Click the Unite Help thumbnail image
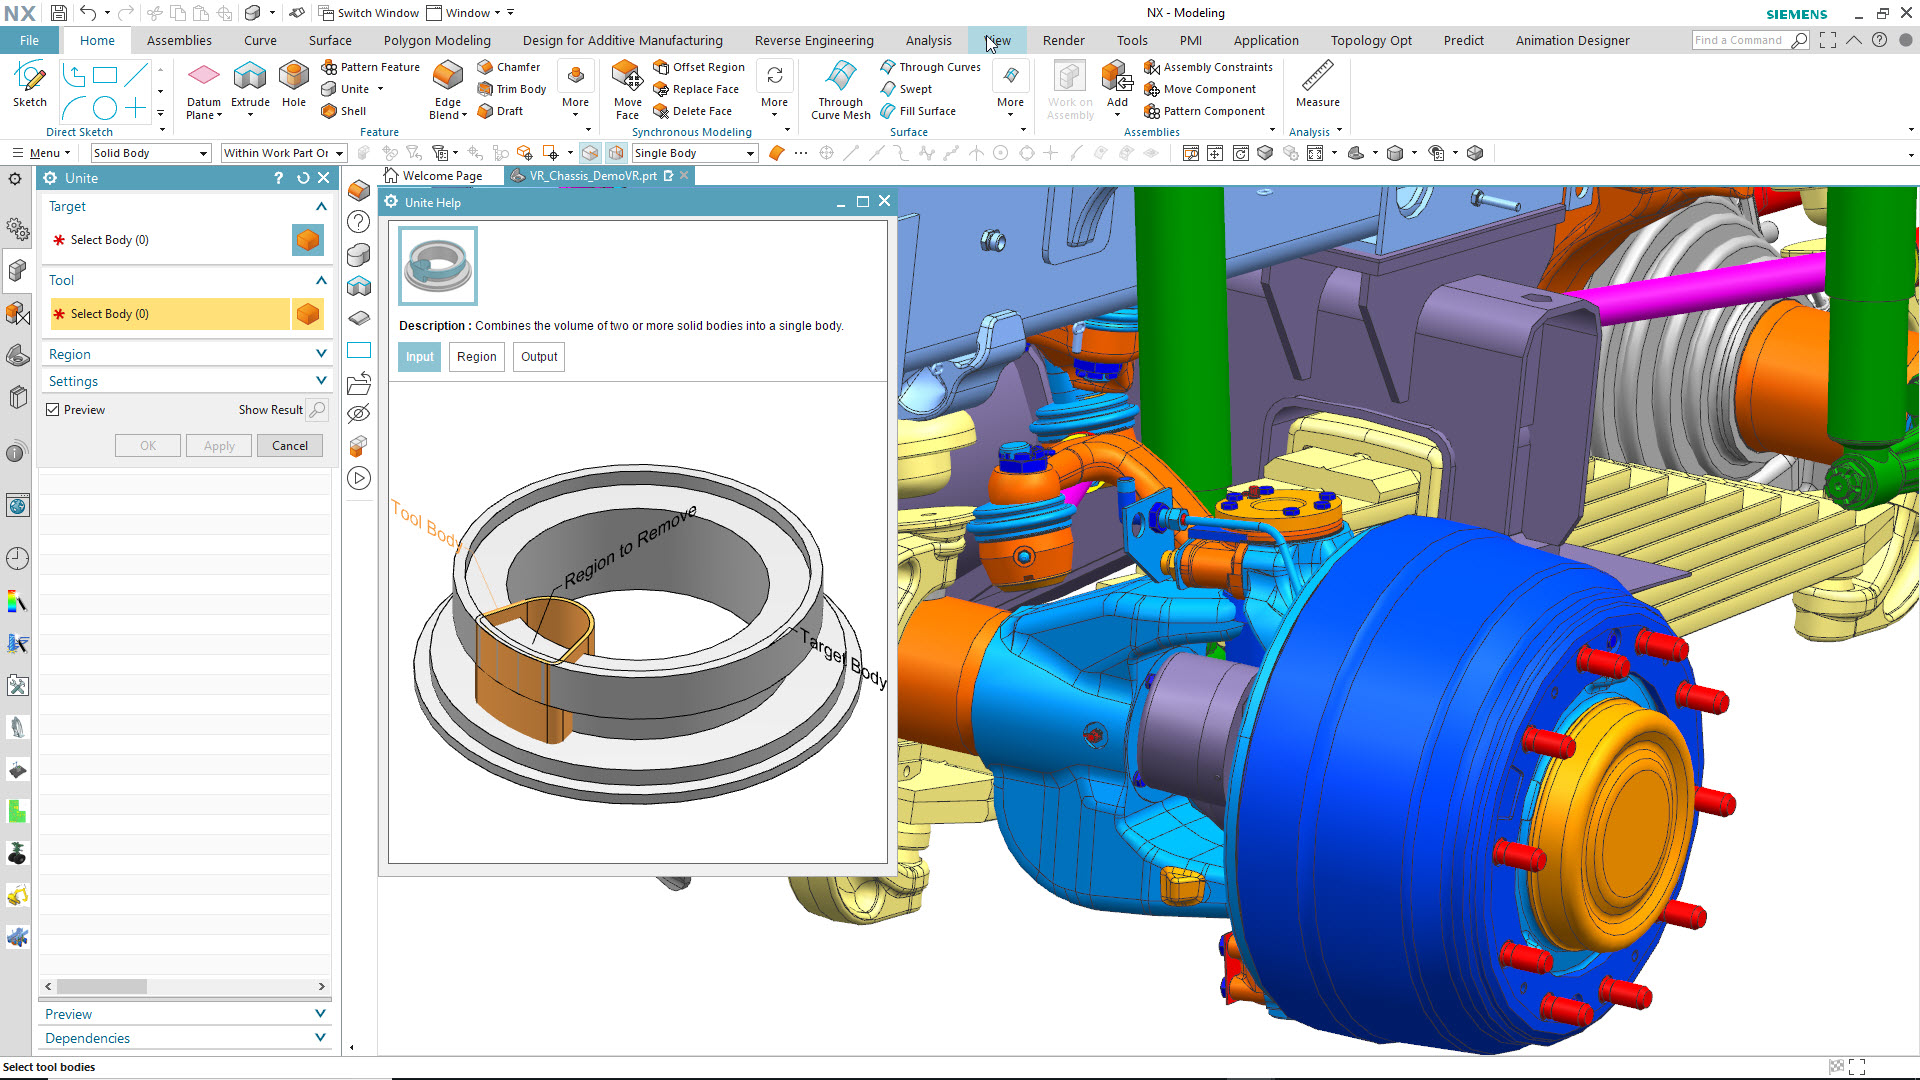 tap(438, 264)
